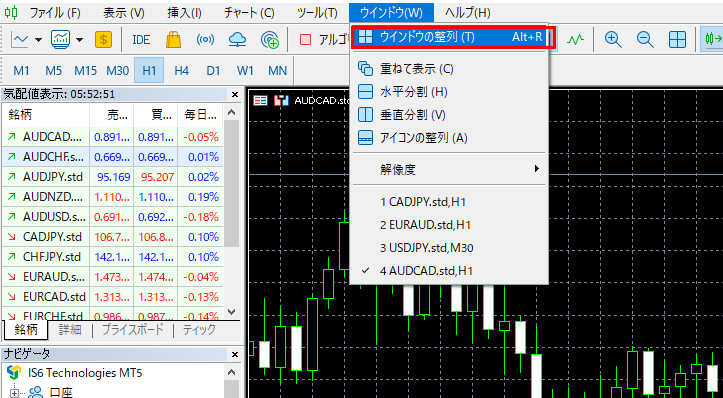The width and height of the screenshot is (723, 398).
Task: Choose ウインドウの整列 (T) menu item
Action: 450,37
